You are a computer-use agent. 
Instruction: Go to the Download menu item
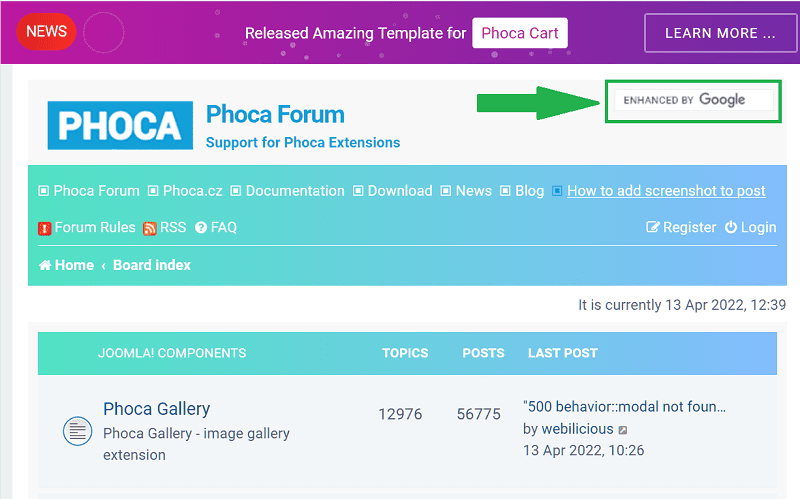tap(399, 191)
